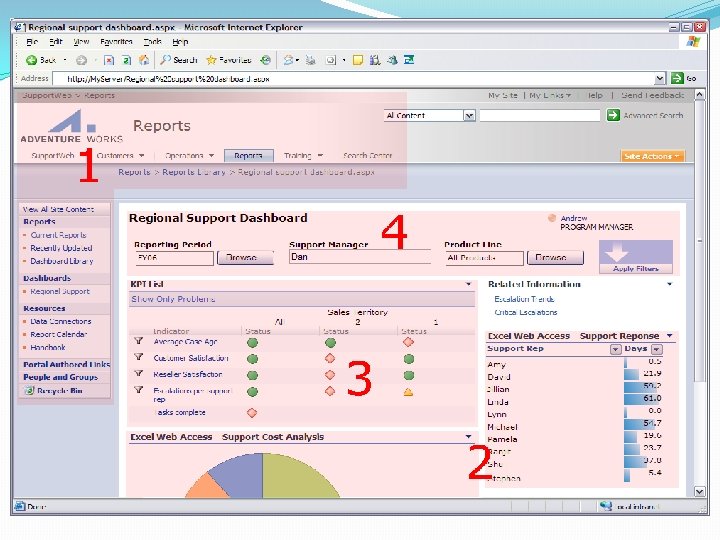Click the Recycle Bin icon in left navigation
The width and height of the screenshot is (720, 540).
(29, 391)
